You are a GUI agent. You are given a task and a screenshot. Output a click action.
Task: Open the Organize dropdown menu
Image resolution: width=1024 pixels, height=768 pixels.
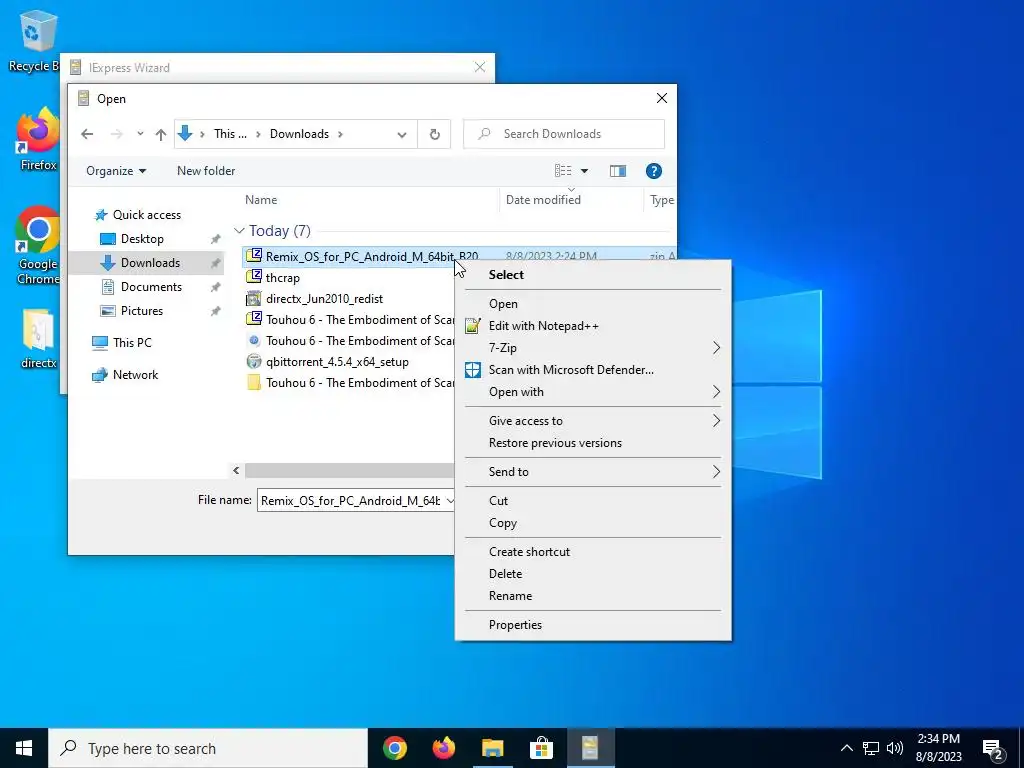116,171
